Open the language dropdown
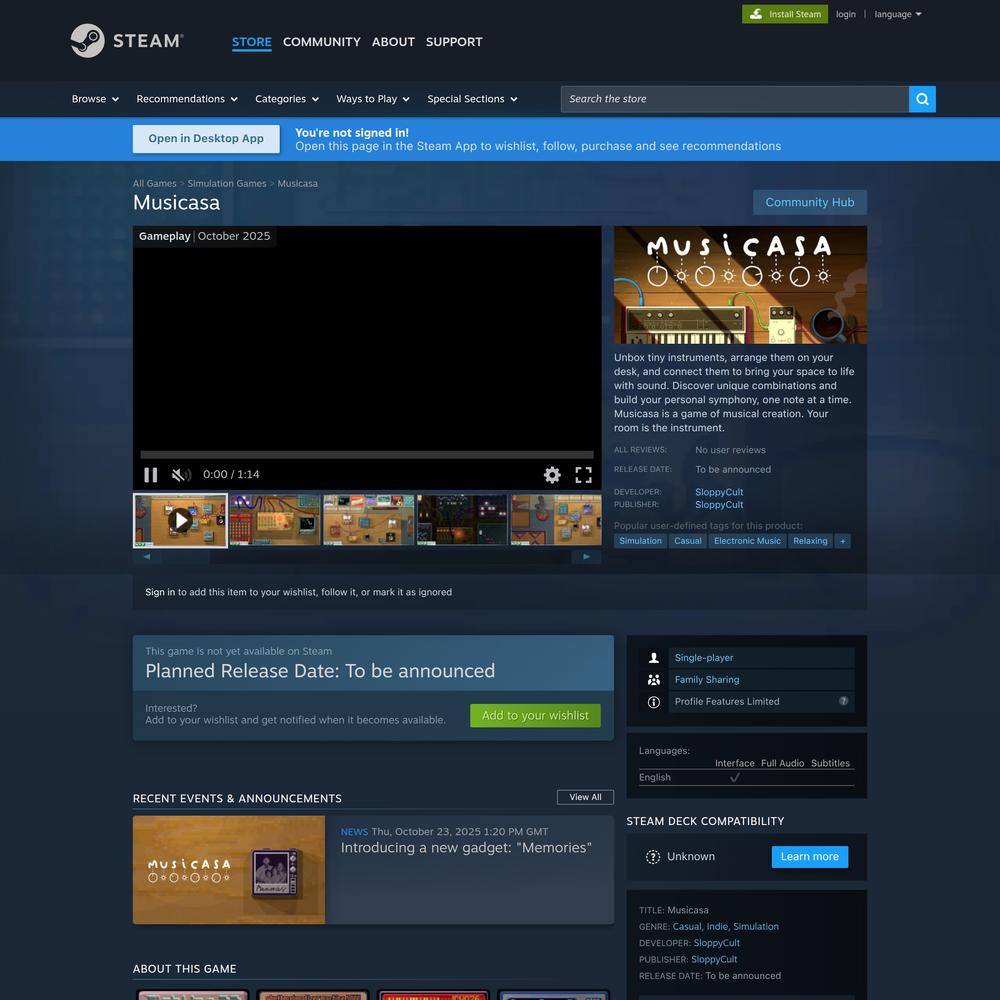Screen dimensions: 1000x1000 897,14
